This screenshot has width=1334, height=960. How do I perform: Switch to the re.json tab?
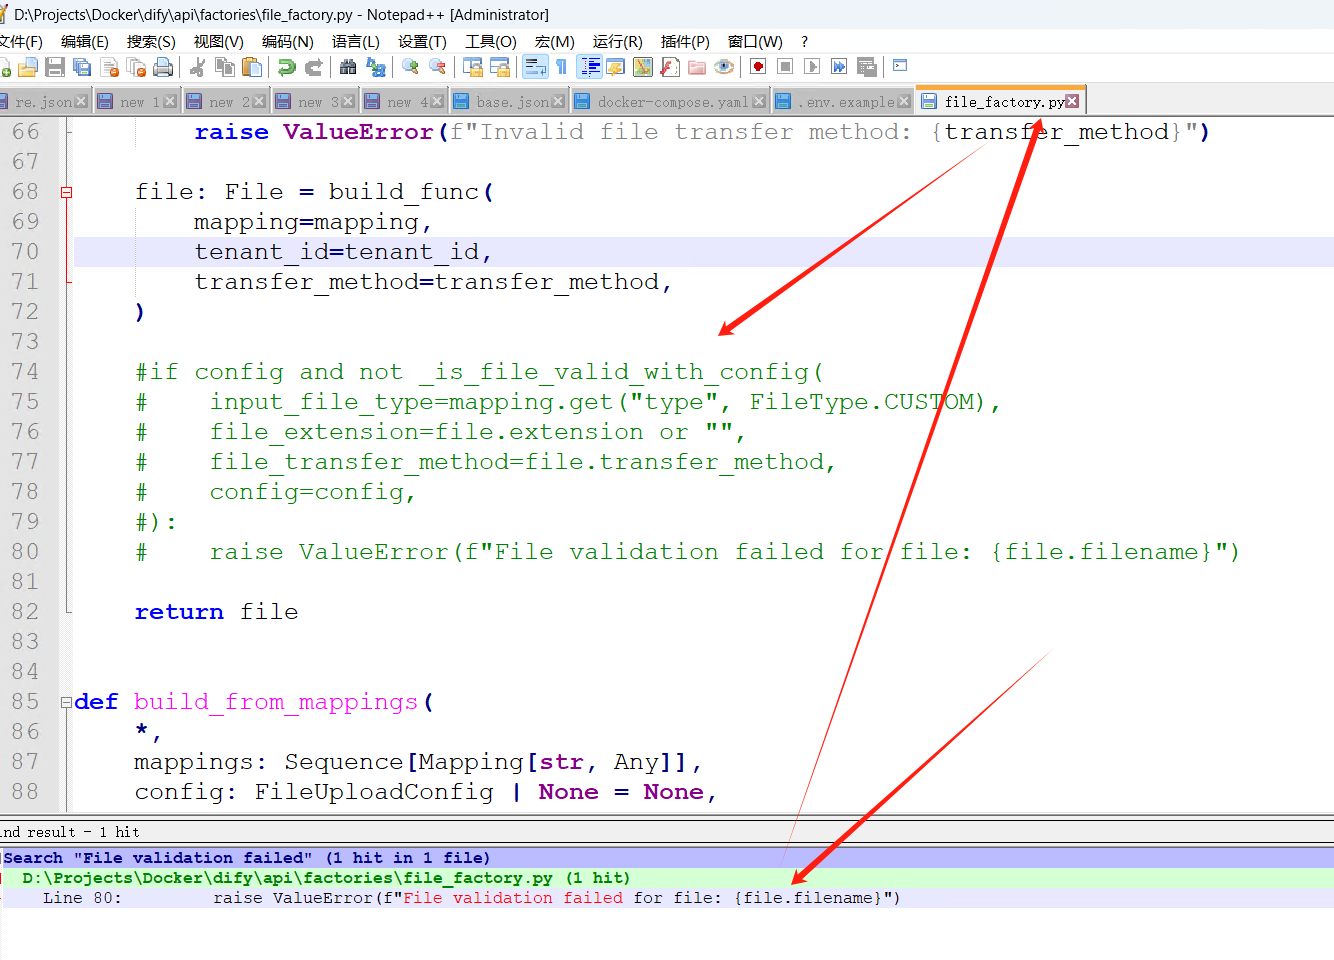point(44,102)
